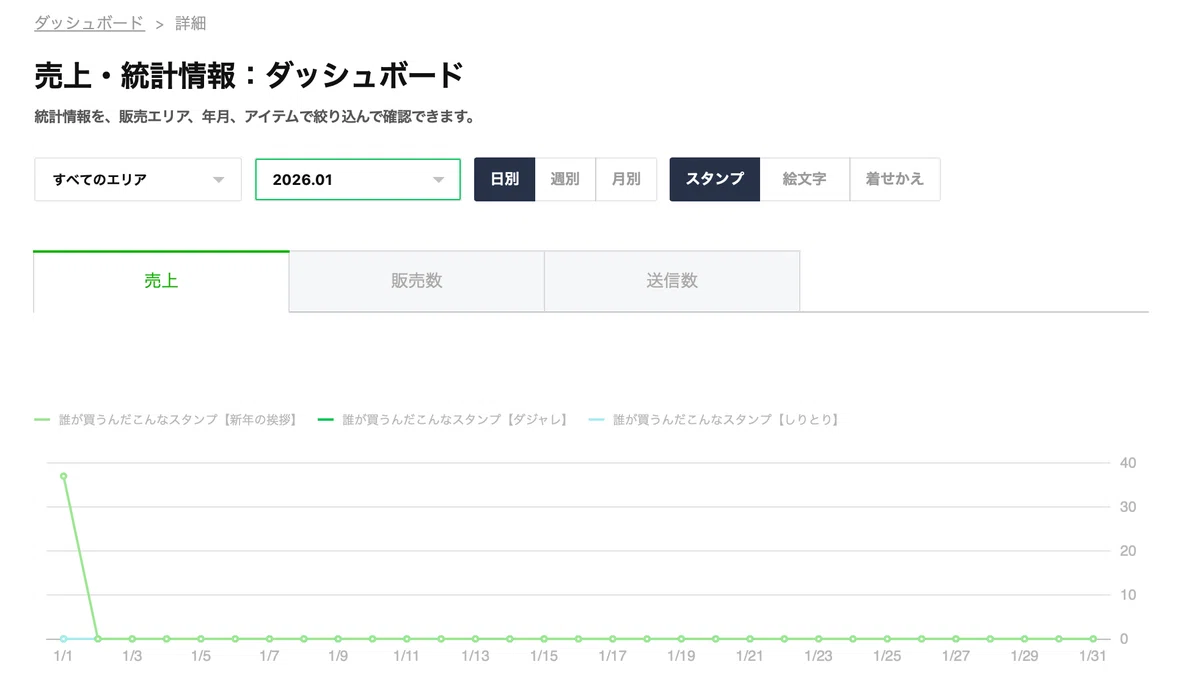
Task: Click the arrow on すべてのエリア dropdown
Action: click(x=219, y=180)
